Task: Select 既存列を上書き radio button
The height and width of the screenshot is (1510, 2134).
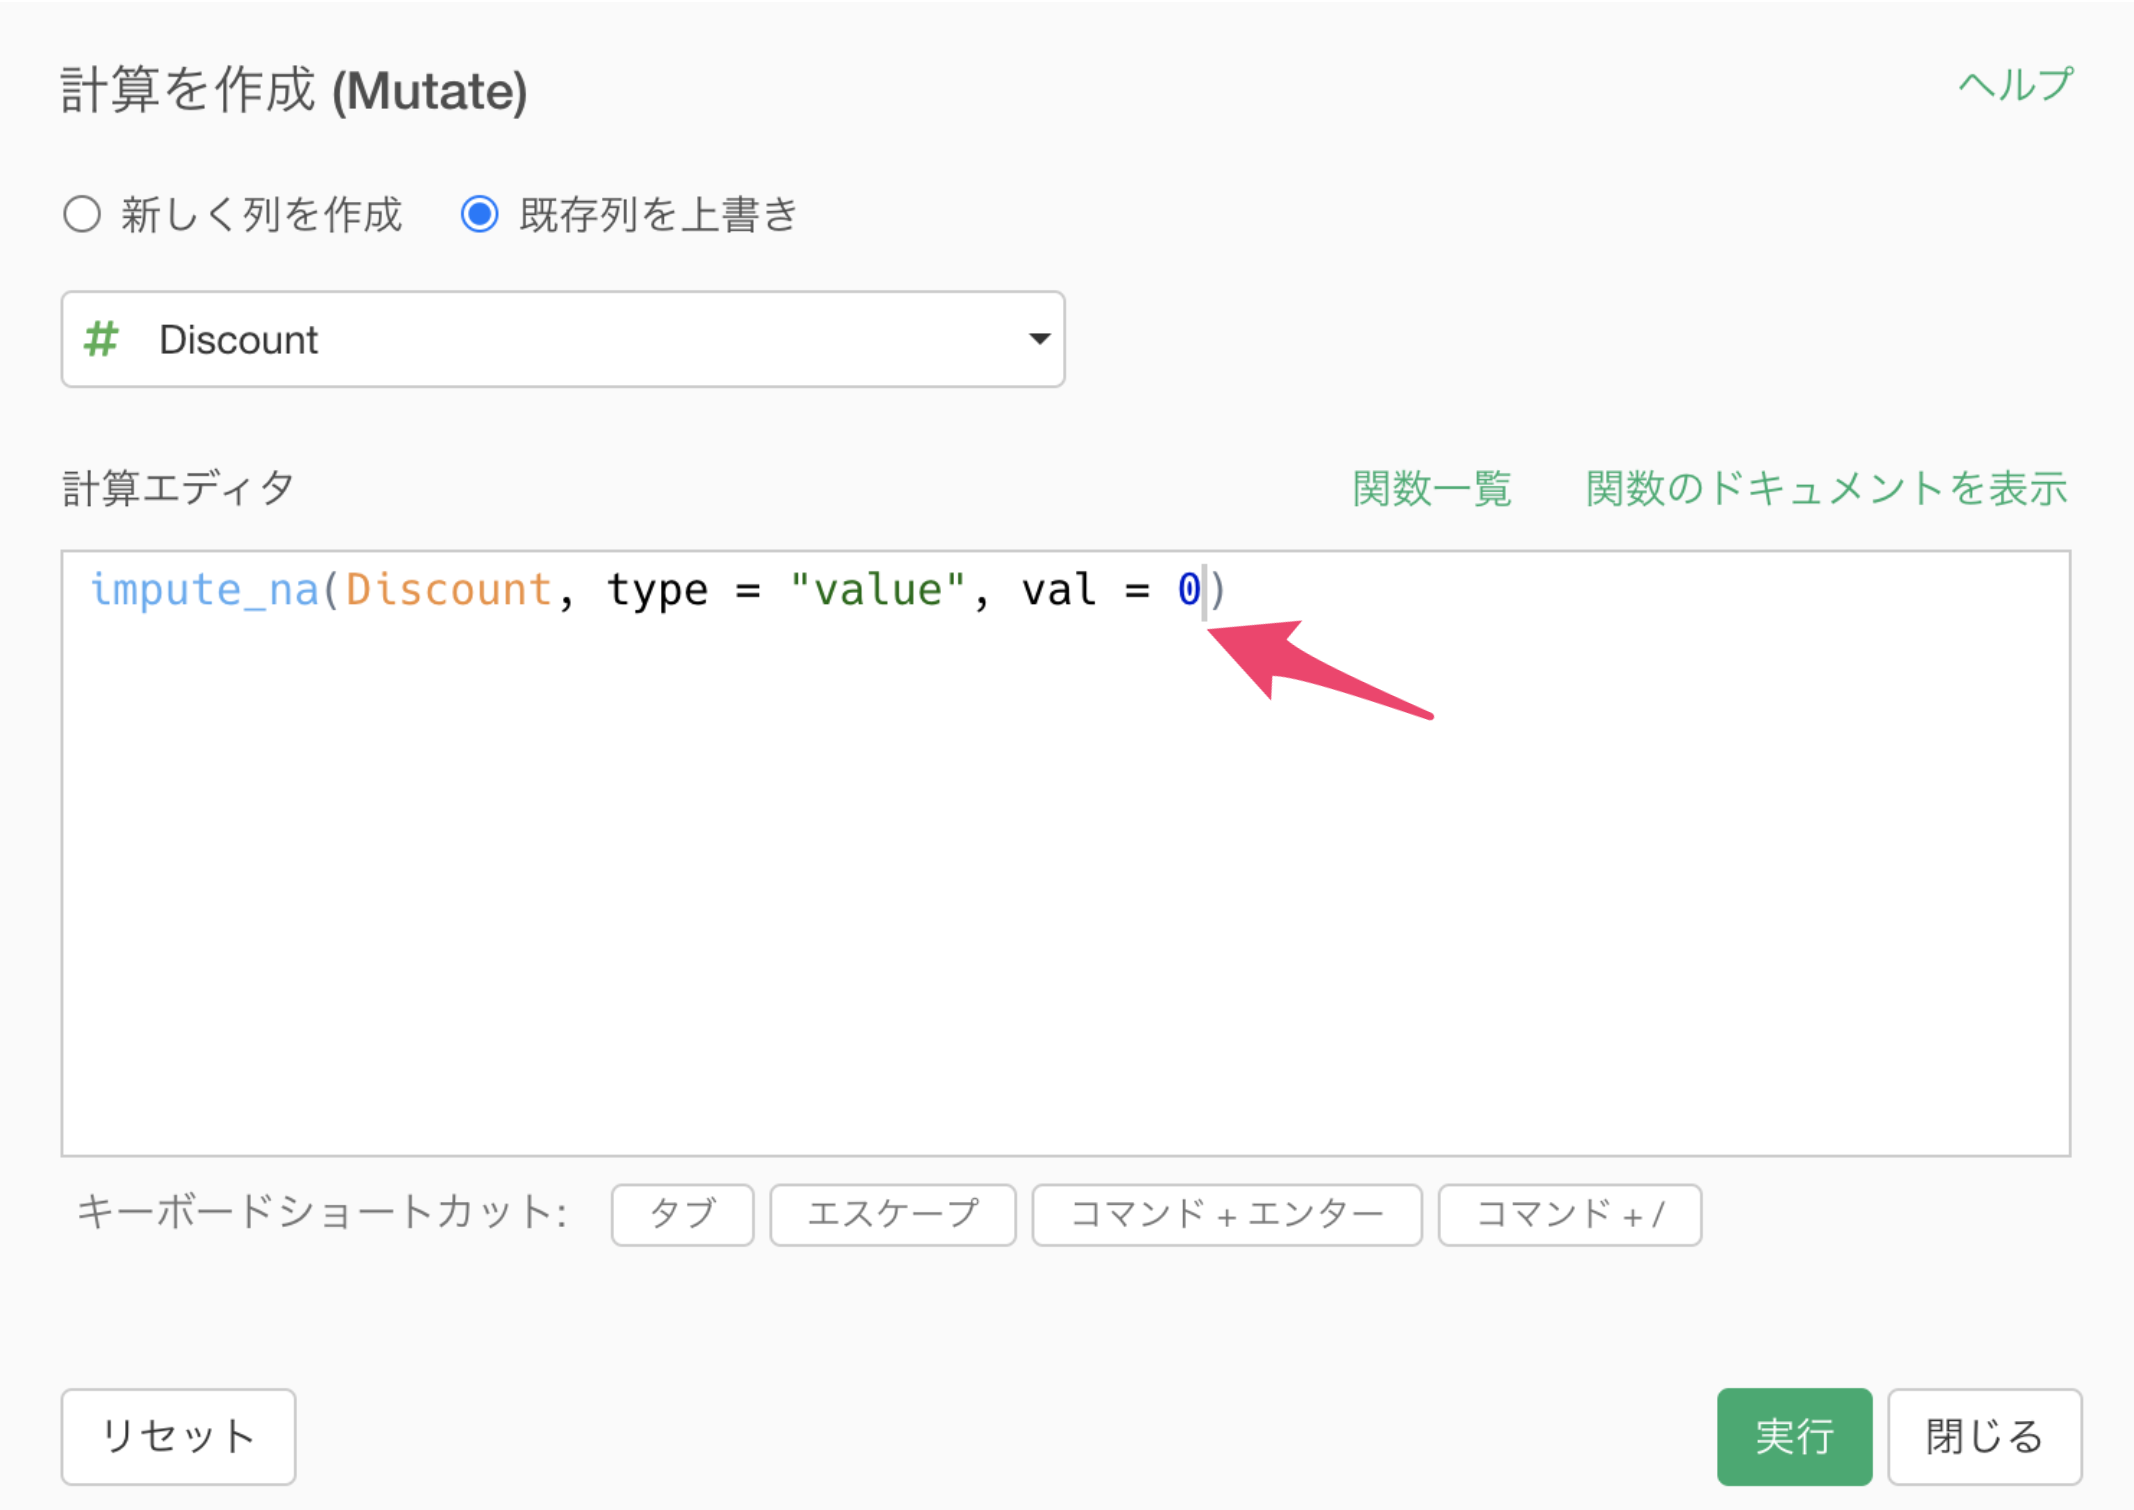Action: 480,214
